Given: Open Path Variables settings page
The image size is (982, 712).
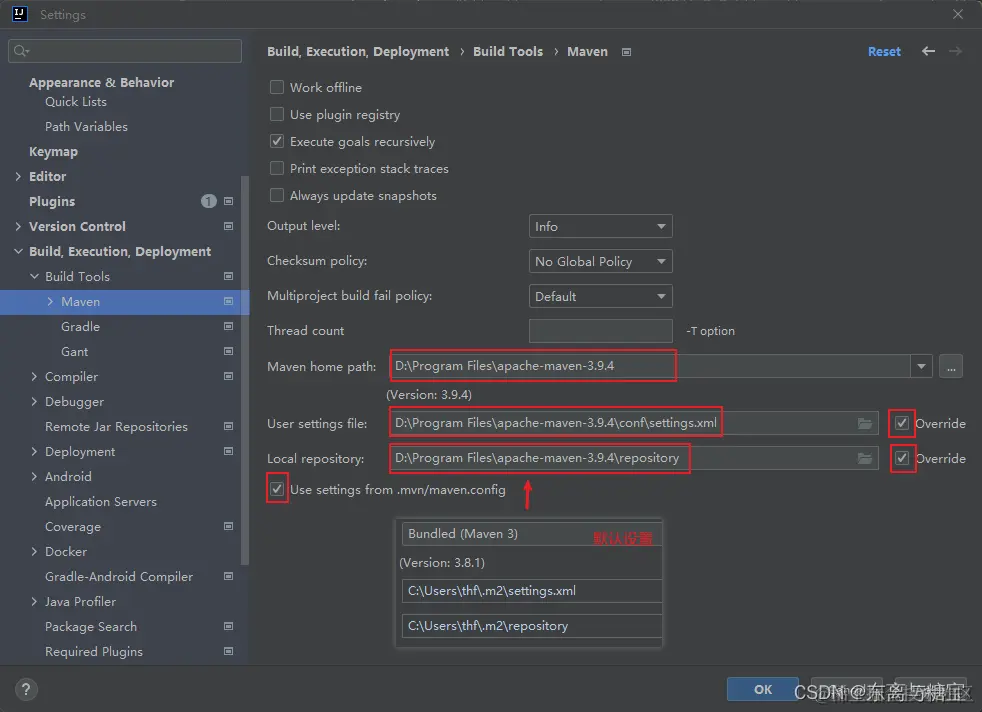Looking at the screenshot, I should (86, 126).
